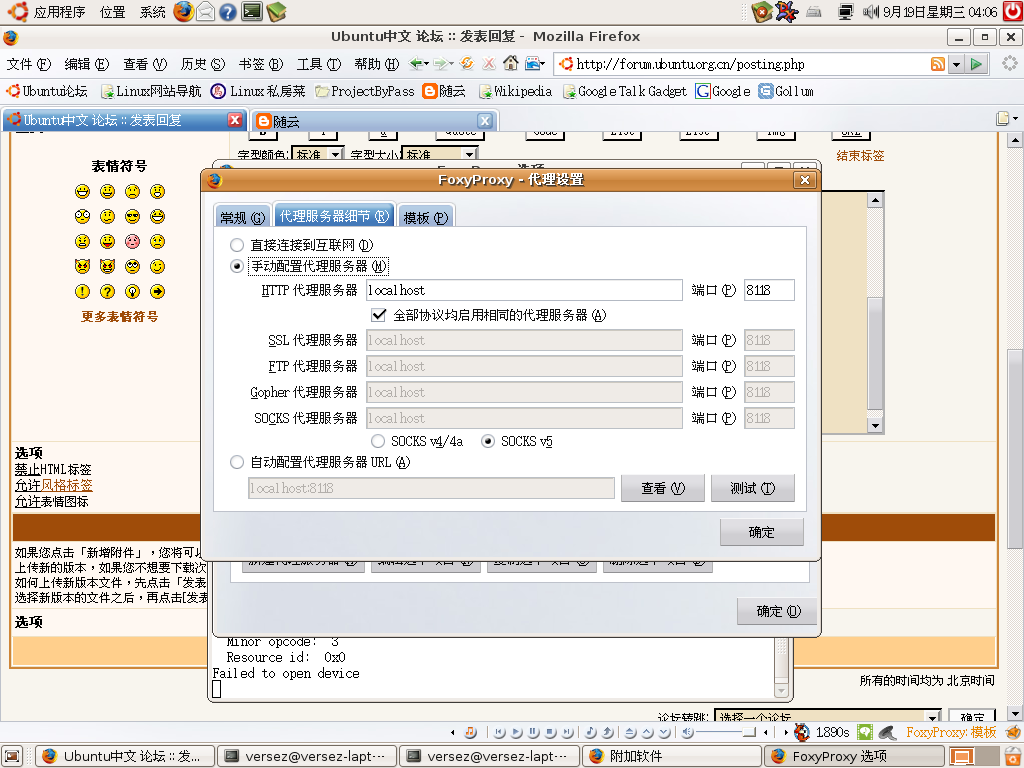
Task: Open FoxyProxy 选项 window from taskbar
Action: (852, 756)
